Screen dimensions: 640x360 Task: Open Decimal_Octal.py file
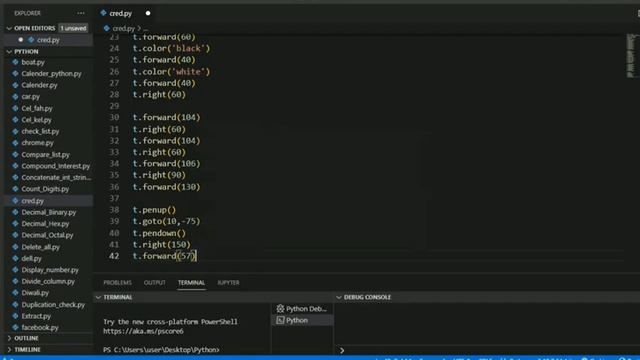pos(47,235)
